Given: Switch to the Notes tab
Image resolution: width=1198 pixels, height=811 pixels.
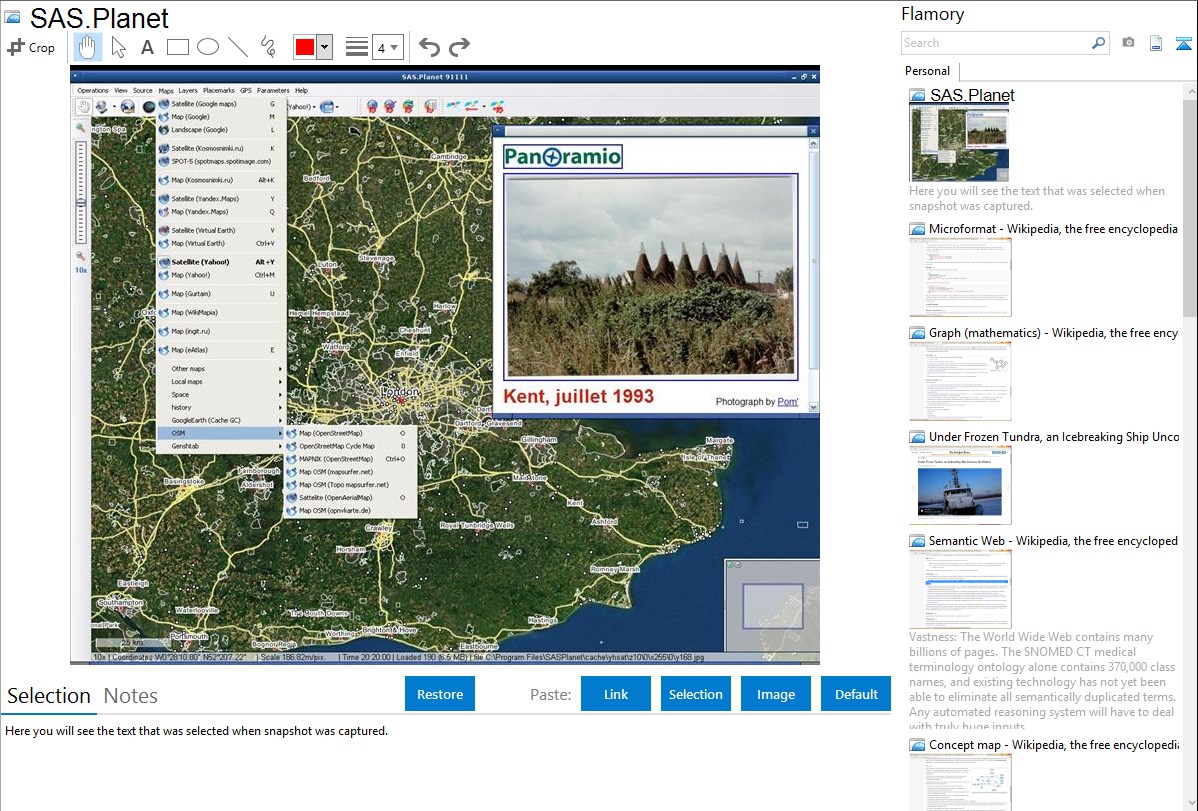Looking at the screenshot, I should pos(131,696).
